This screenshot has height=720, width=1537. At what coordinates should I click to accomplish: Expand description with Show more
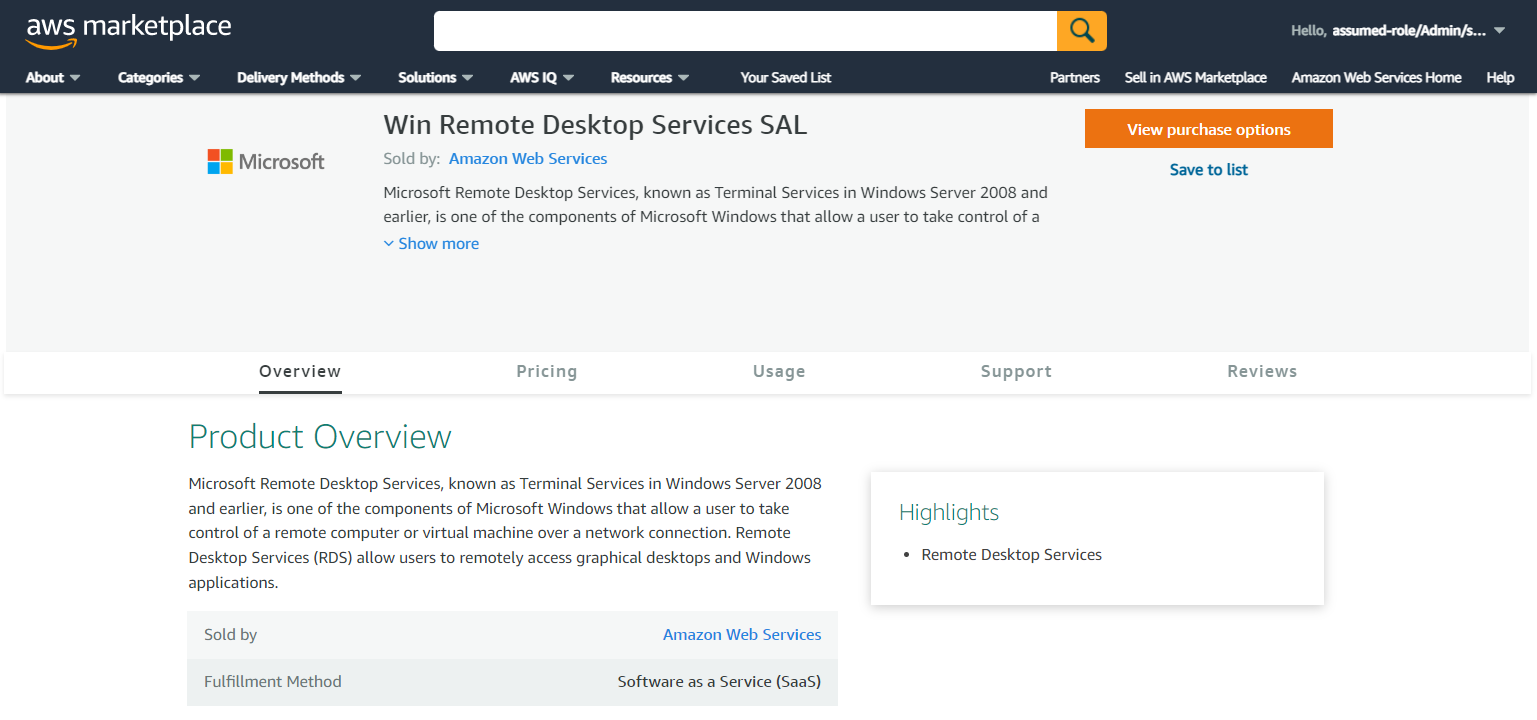(431, 244)
